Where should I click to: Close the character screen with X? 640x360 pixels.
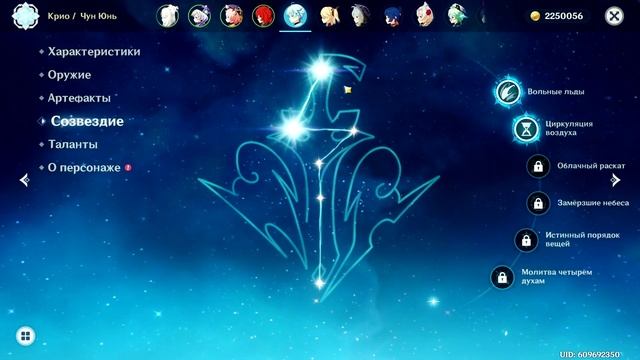click(x=614, y=16)
